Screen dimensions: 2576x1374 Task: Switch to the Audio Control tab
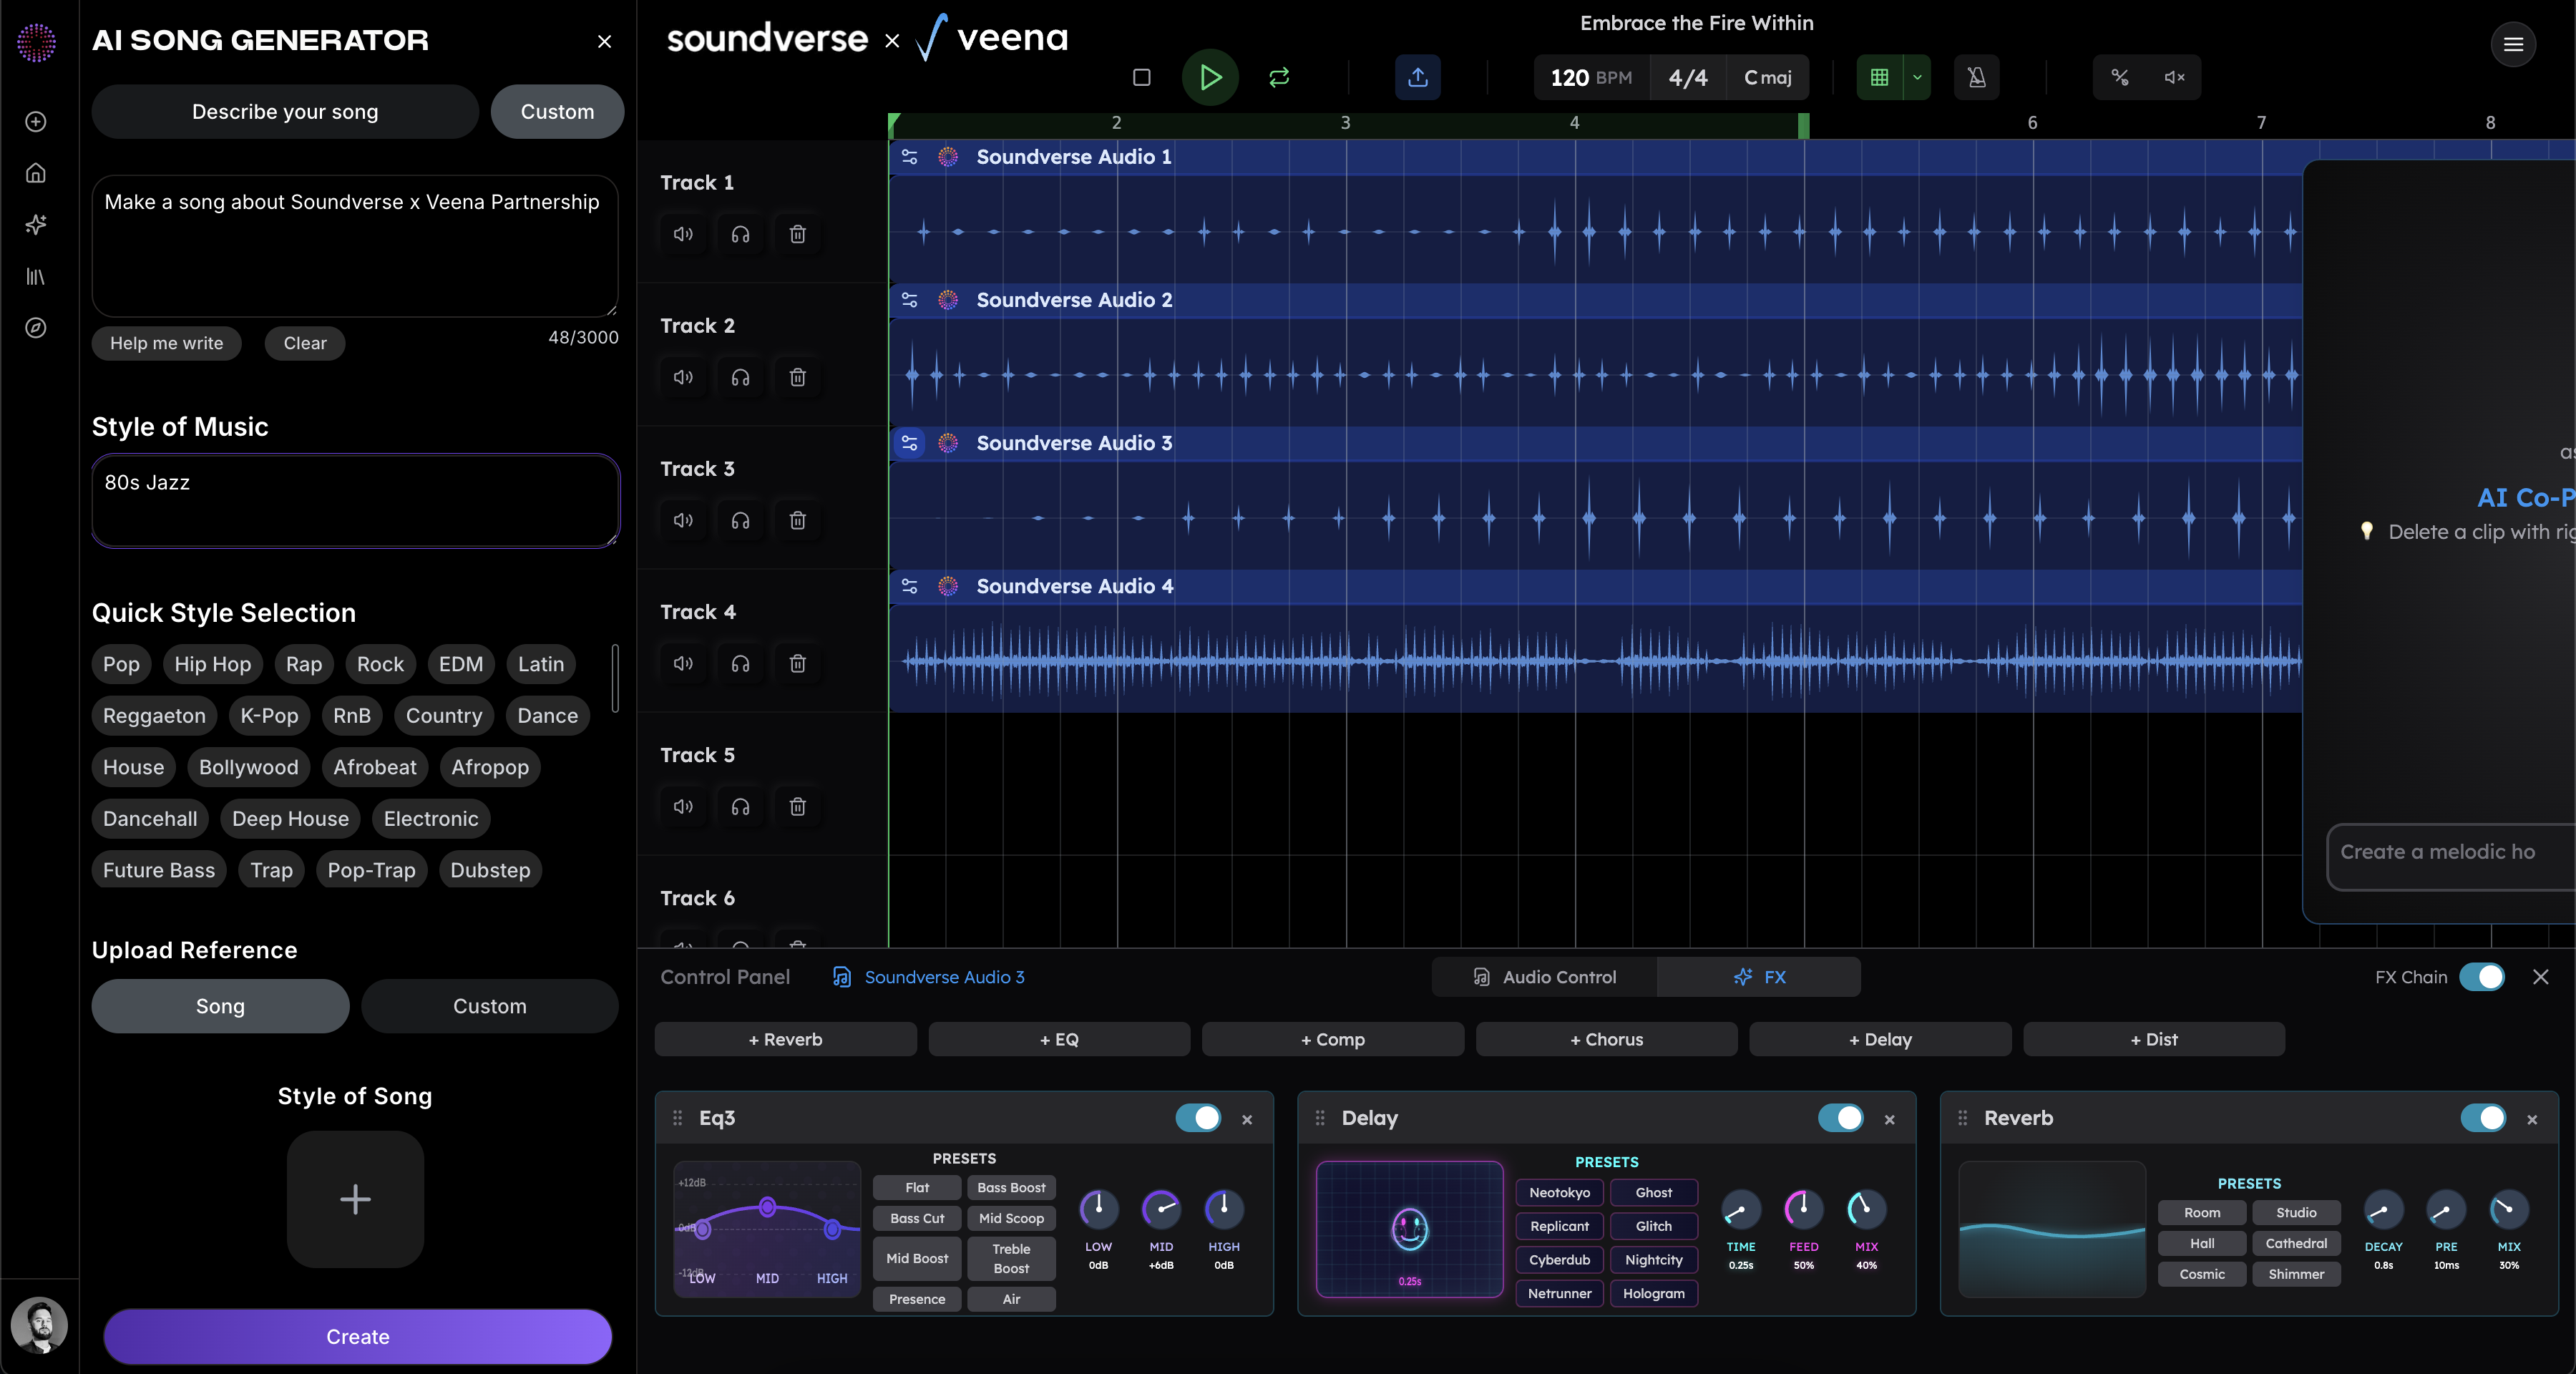click(x=1545, y=977)
